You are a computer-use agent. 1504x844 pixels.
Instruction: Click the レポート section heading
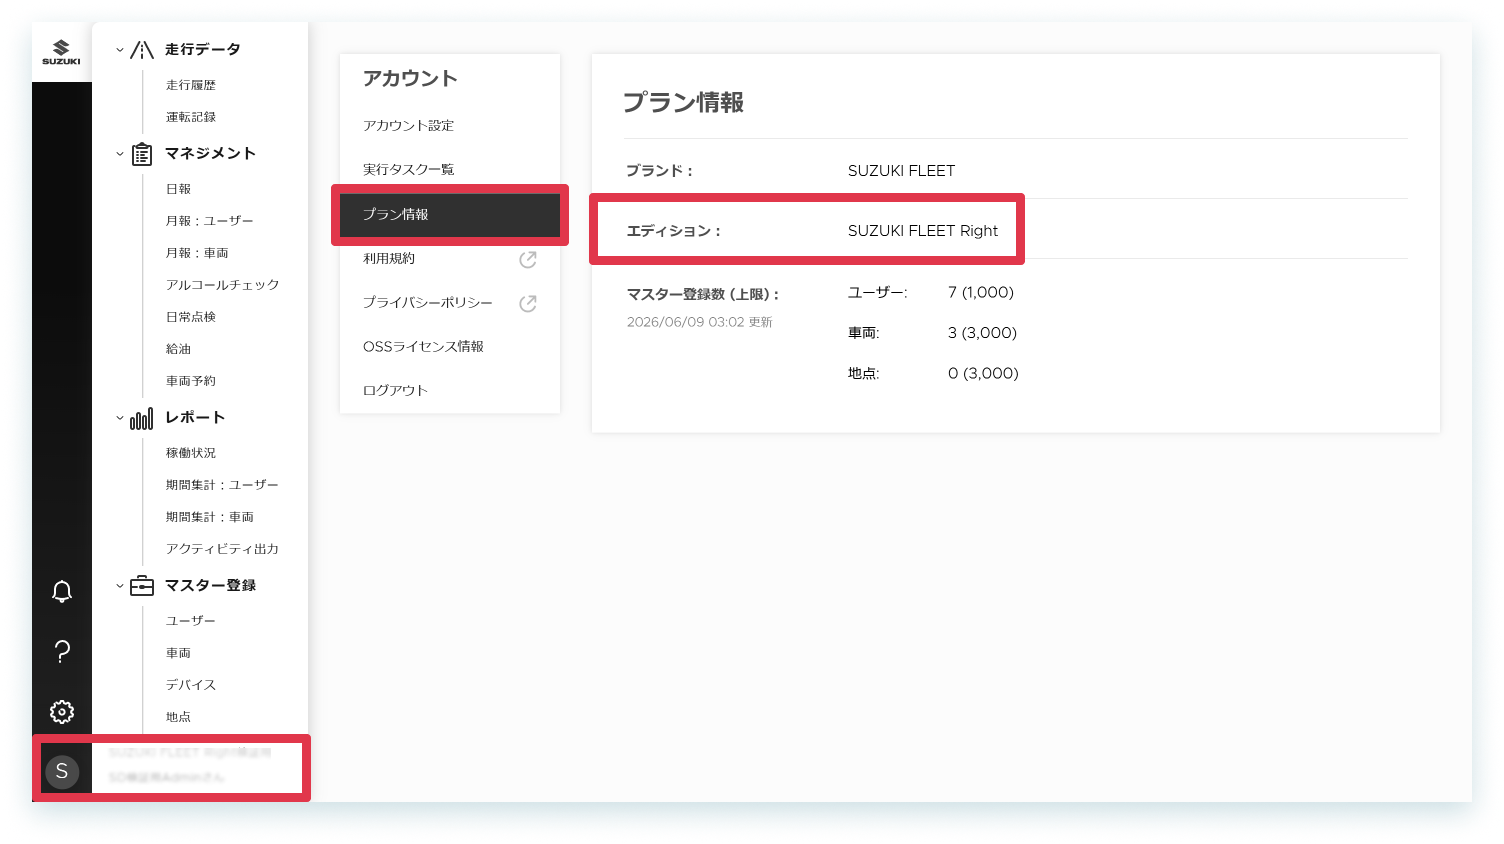(195, 418)
